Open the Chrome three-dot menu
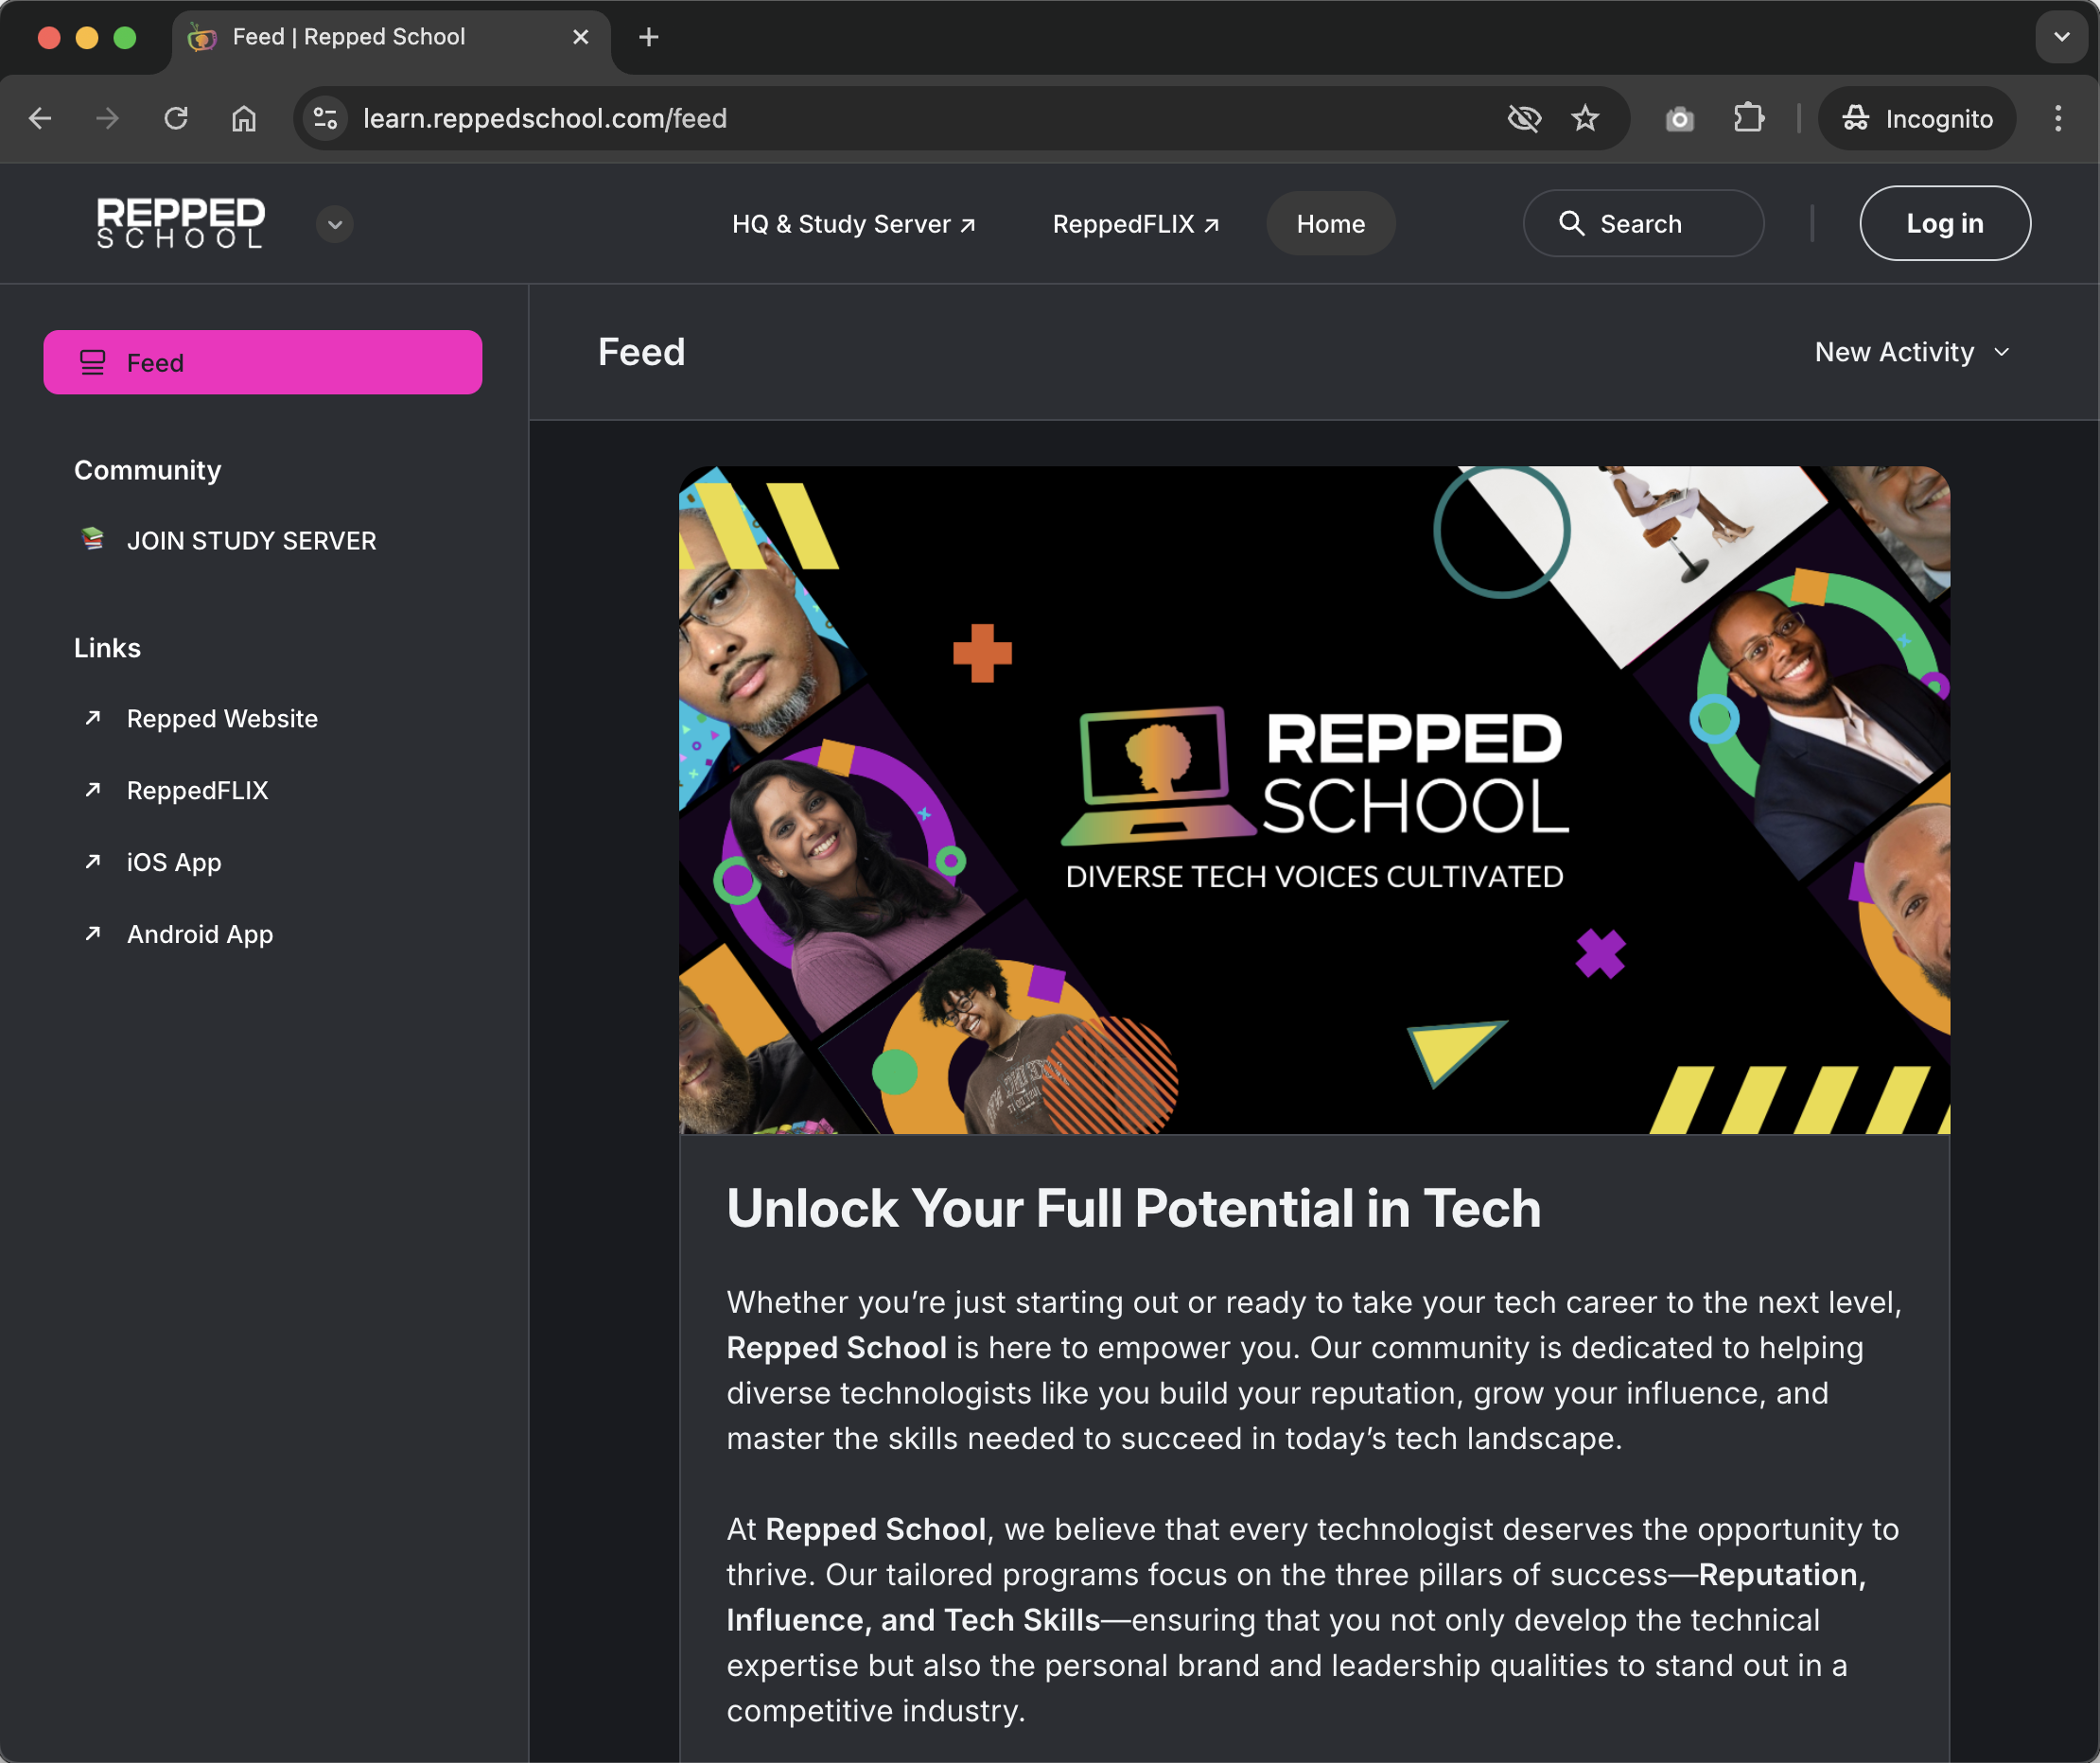Viewport: 2100px width, 1763px height. [2058, 118]
